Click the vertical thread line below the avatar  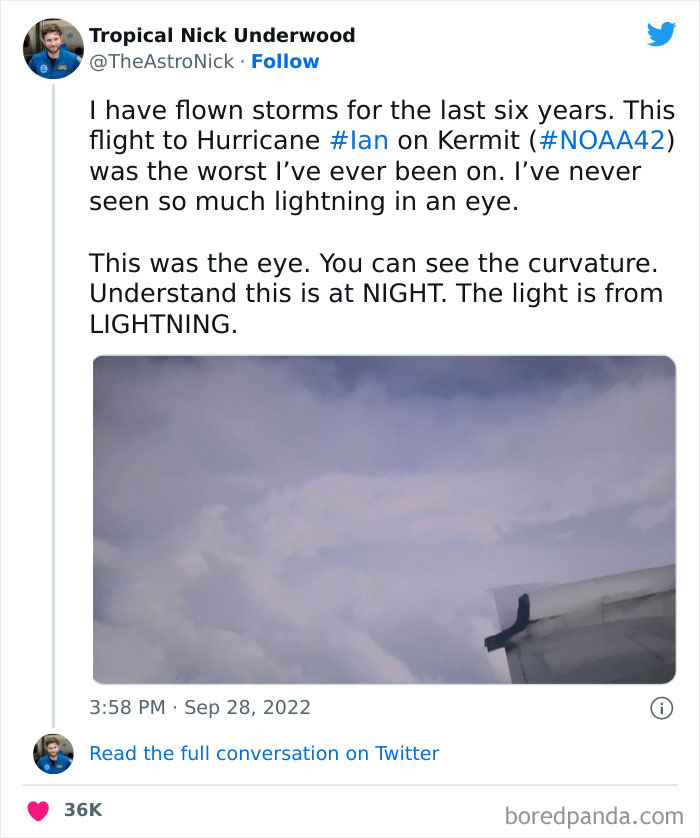[x=53, y=400]
